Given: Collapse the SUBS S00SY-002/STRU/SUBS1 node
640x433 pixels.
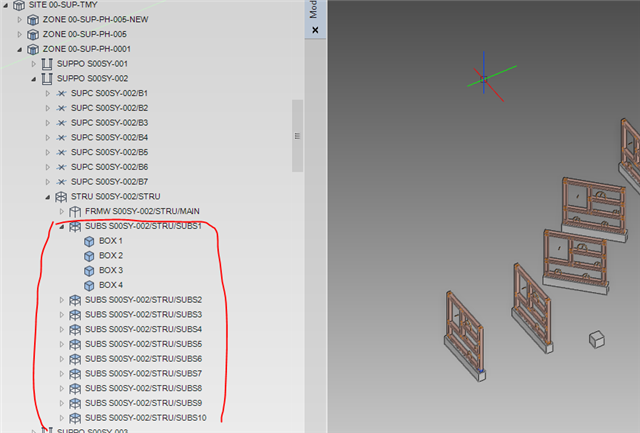Looking at the screenshot, I should 62,226.
